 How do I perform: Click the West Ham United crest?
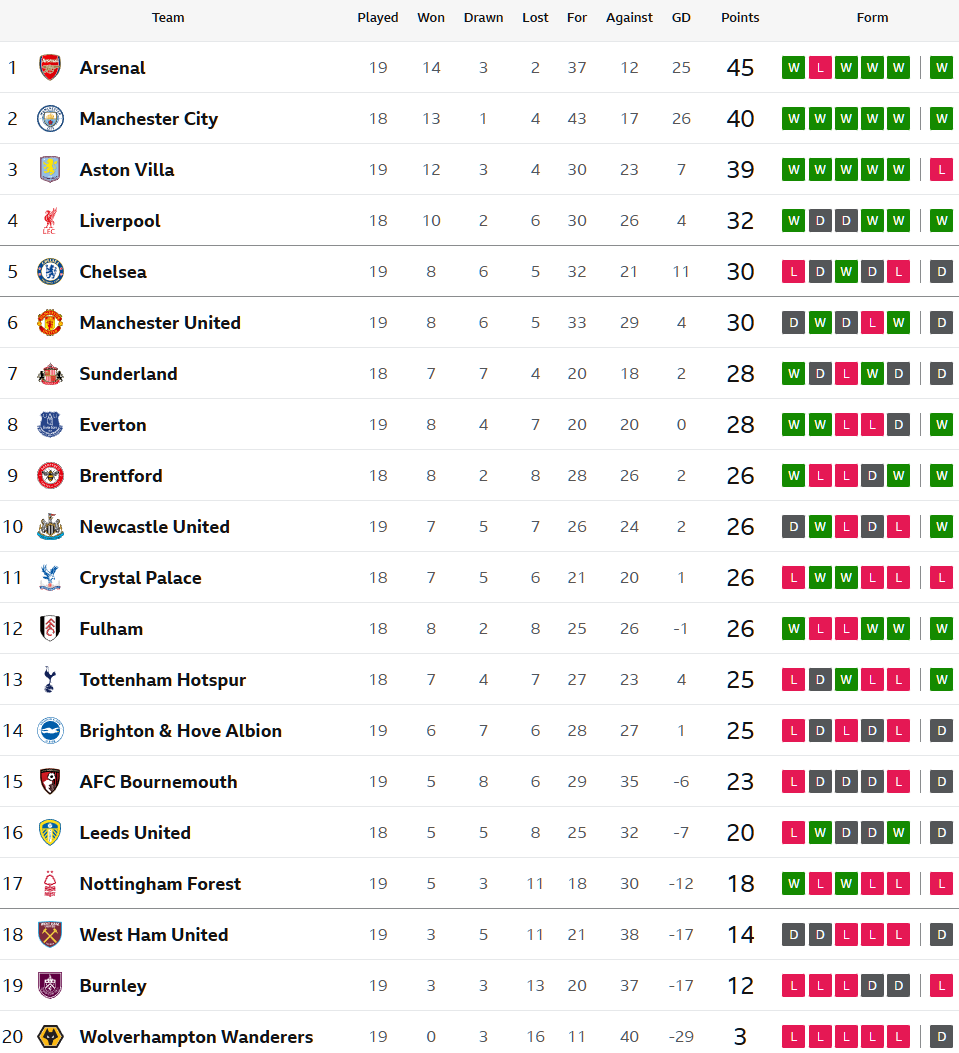click(50, 935)
